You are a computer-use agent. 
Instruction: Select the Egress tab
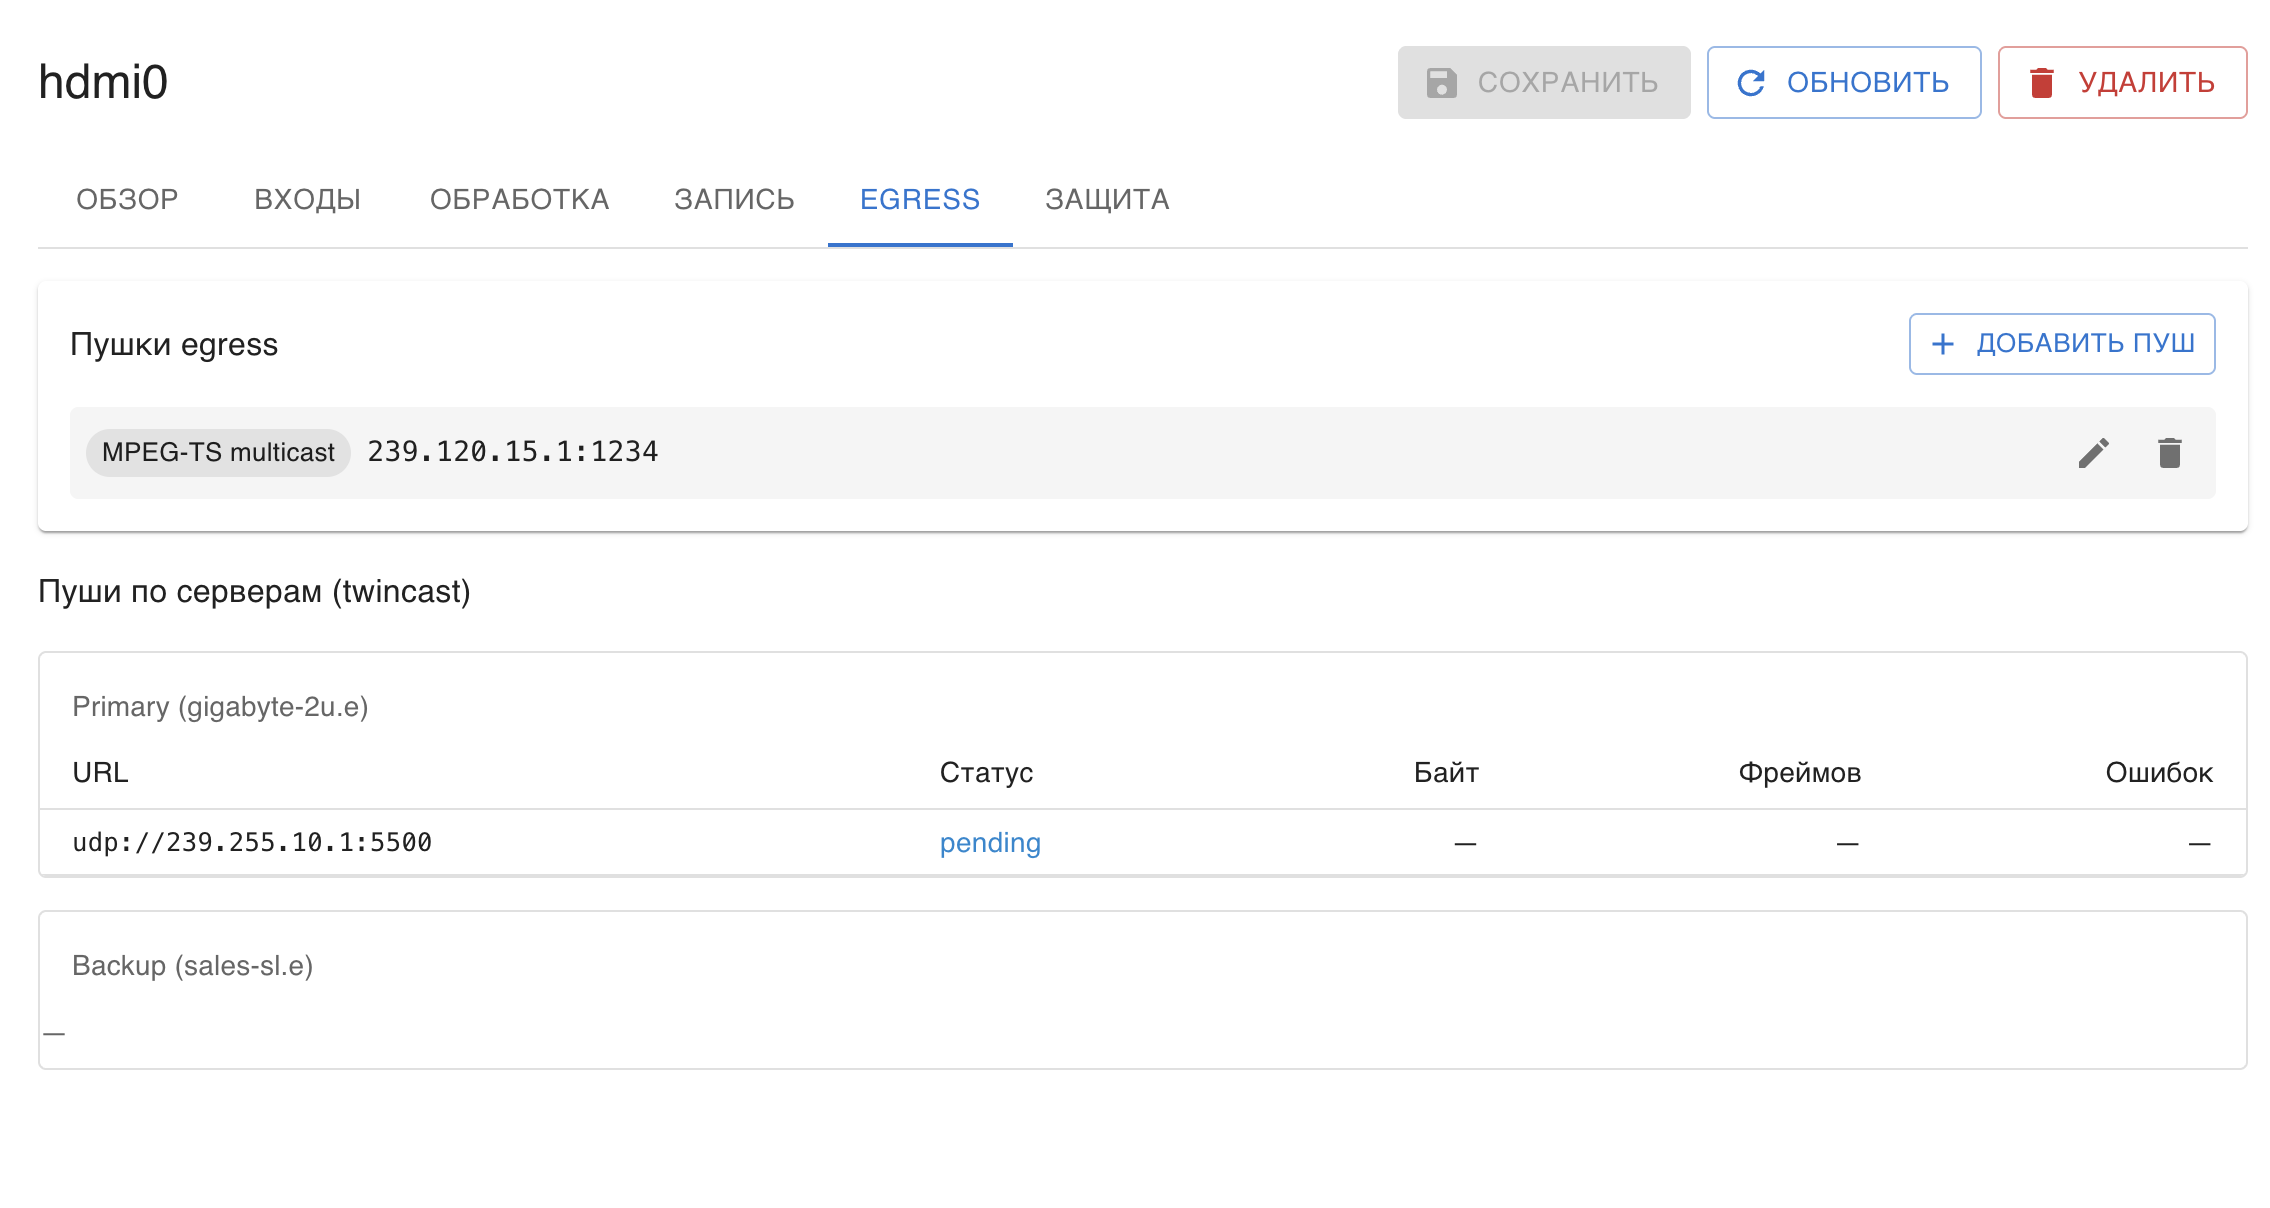coord(920,200)
